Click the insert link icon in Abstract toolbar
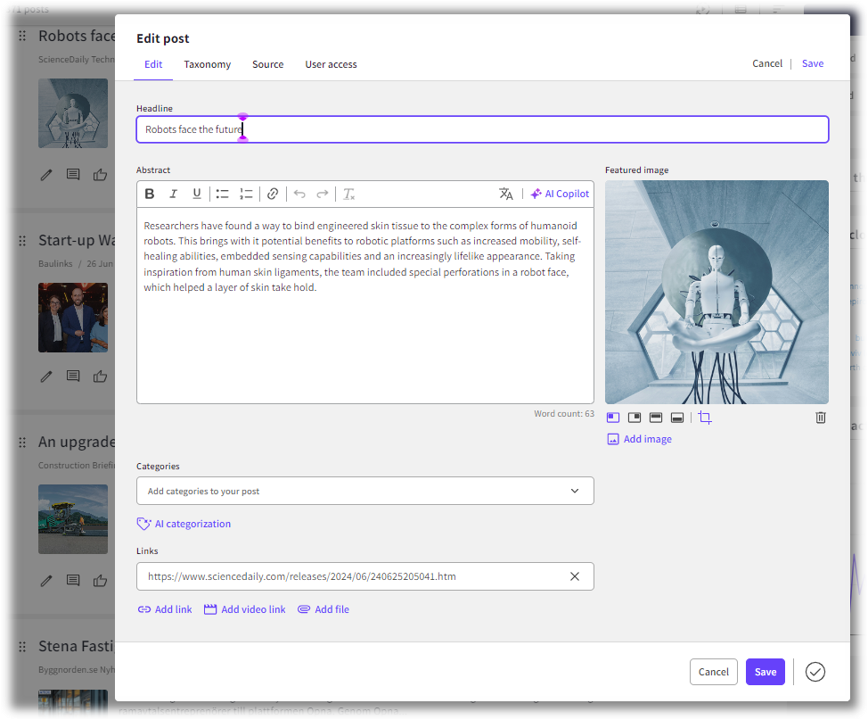This screenshot has width=868, height=720. click(272, 194)
